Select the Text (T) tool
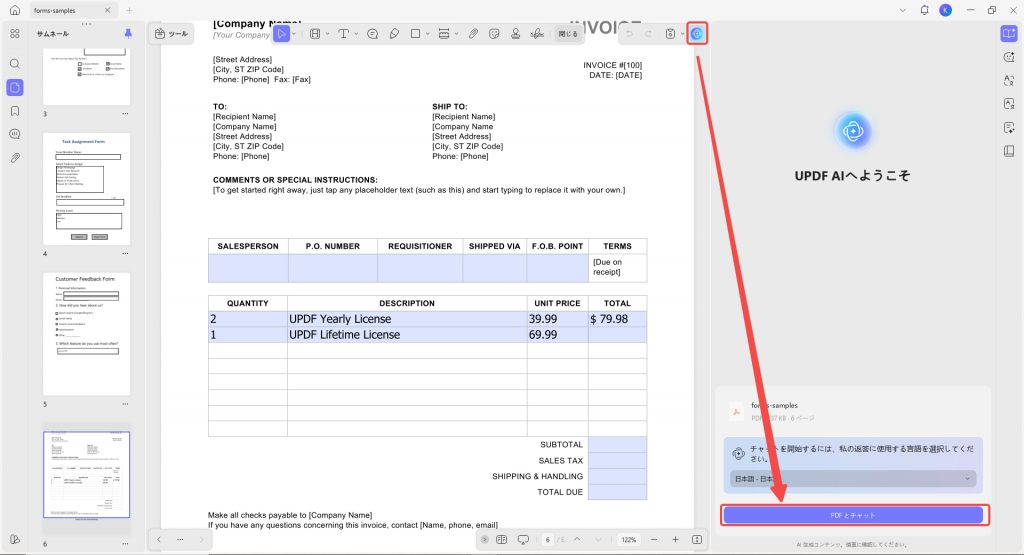Viewport: 1024px width, 555px height. [344, 34]
